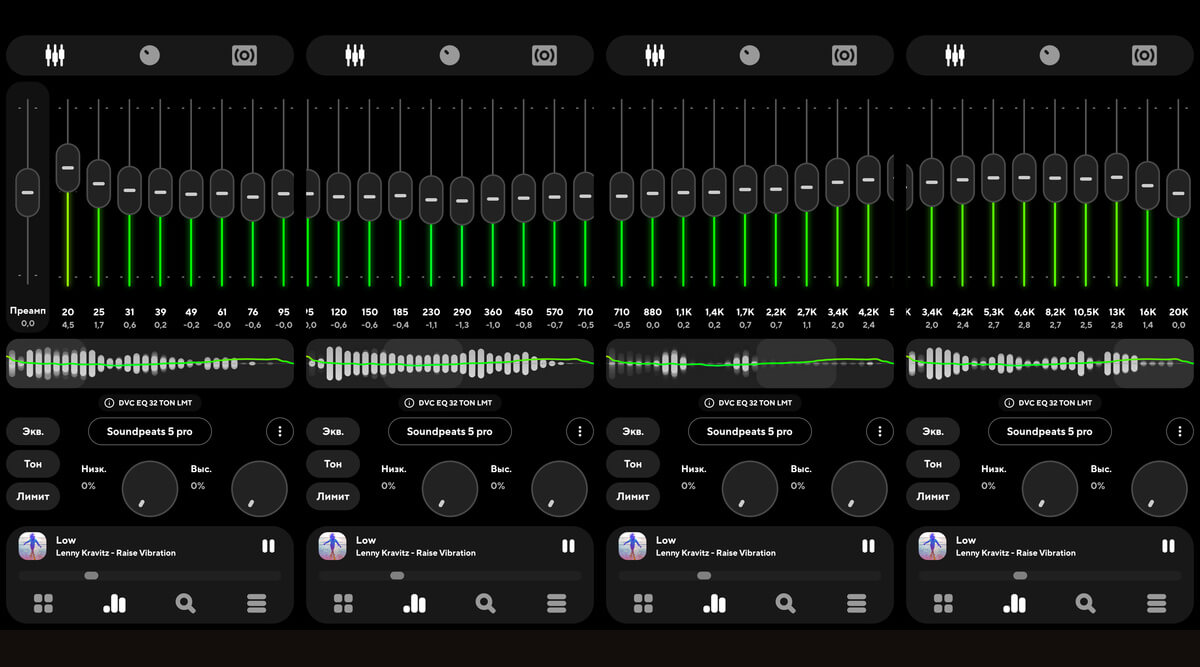Screen dimensions: 1200x667
Task: Open the track list icon in the bottom bar
Action: (256, 604)
